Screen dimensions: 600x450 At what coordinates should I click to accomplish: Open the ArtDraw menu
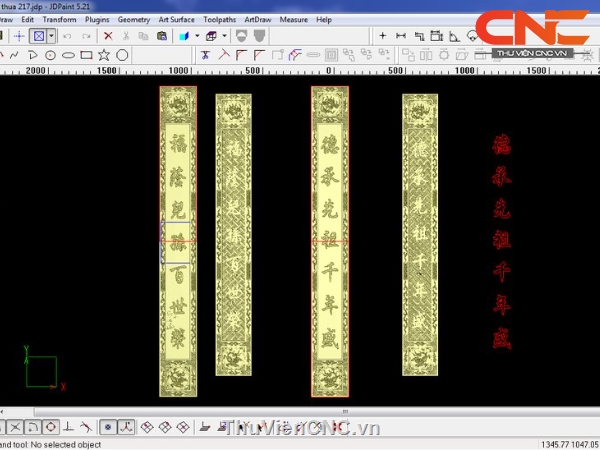click(x=258, y=20)
